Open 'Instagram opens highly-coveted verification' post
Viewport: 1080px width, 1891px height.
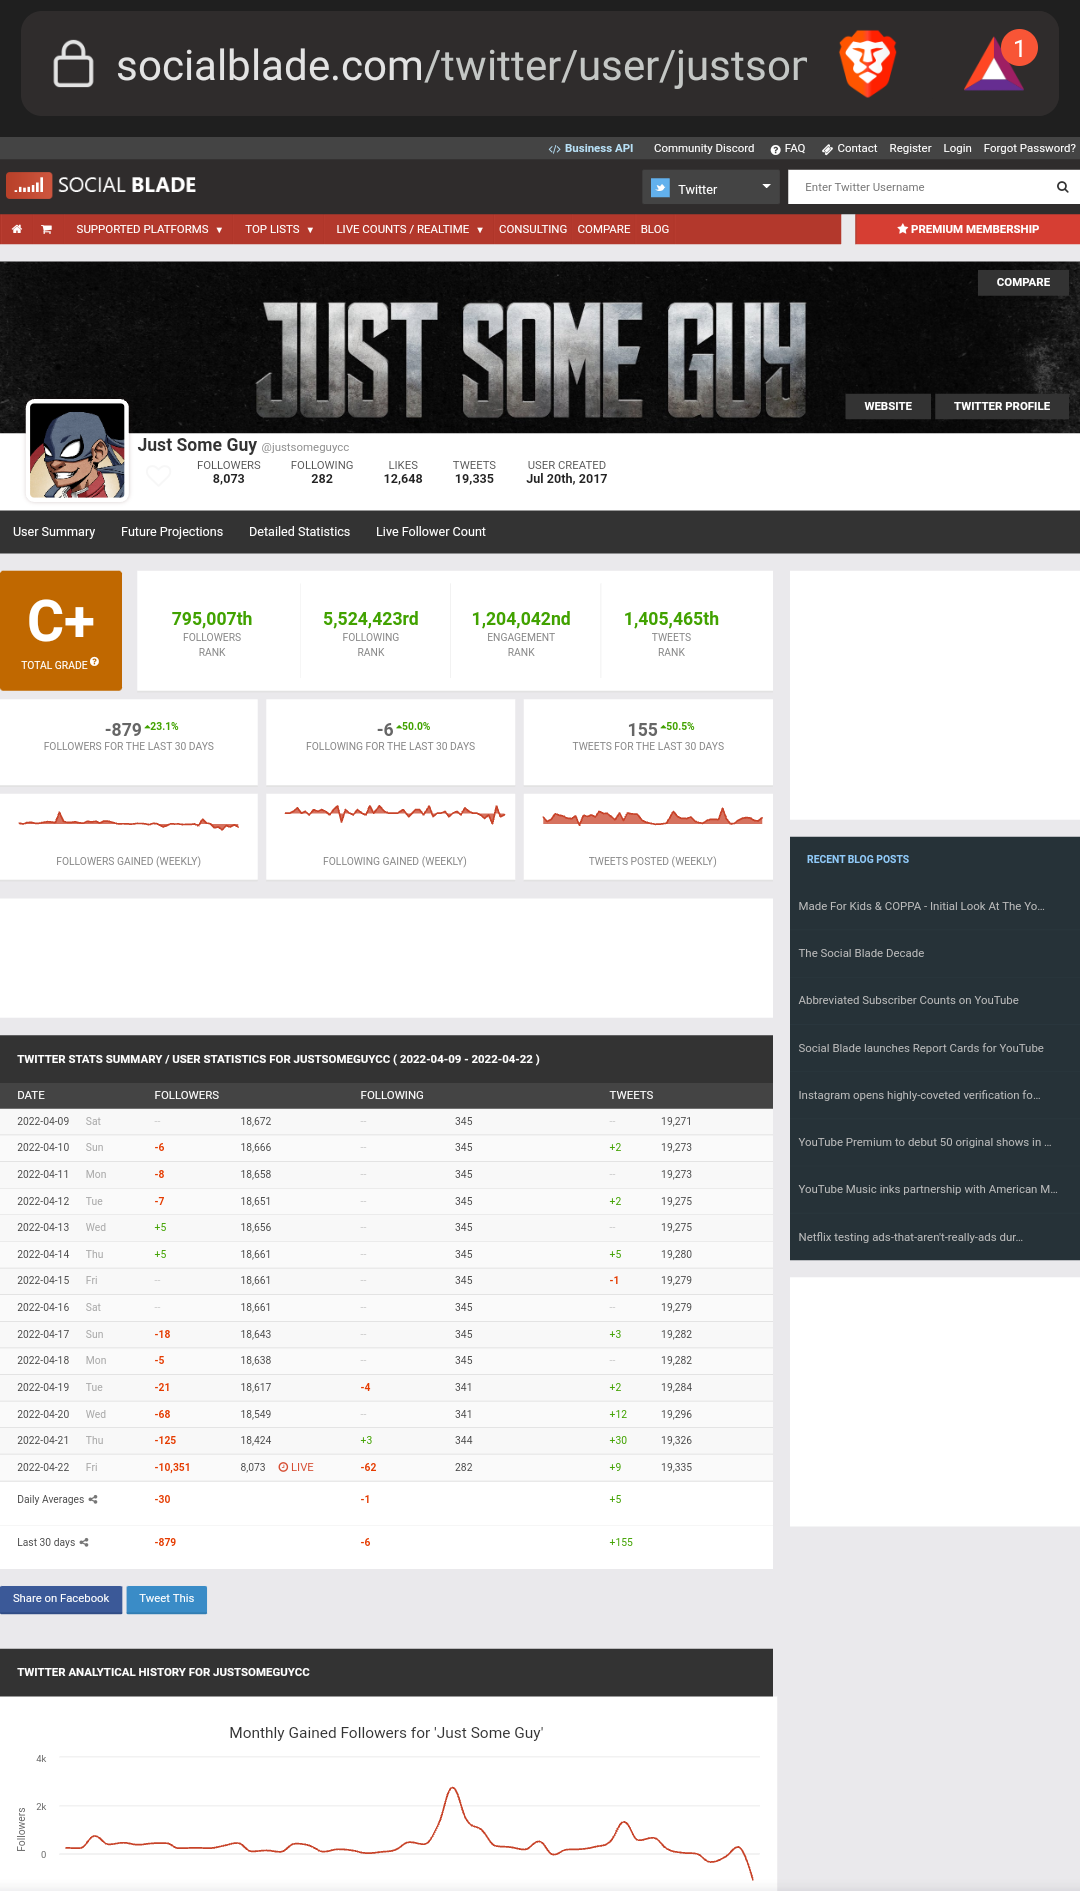919,1095
